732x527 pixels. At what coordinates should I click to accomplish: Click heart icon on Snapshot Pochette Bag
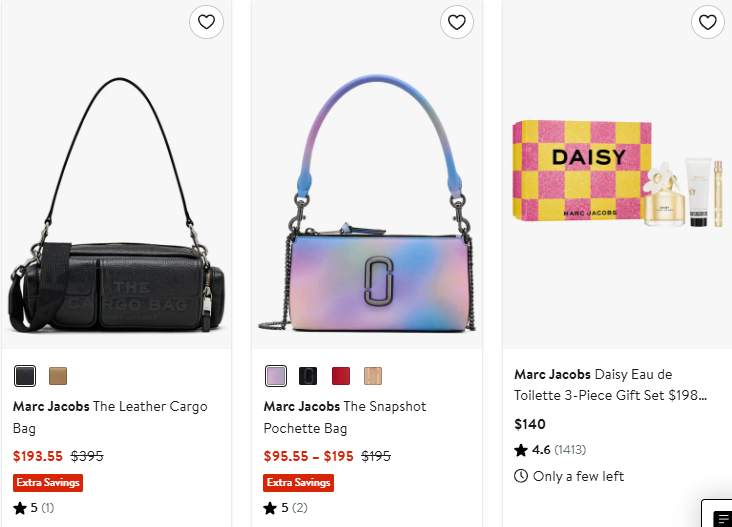(x=457, y=22)
